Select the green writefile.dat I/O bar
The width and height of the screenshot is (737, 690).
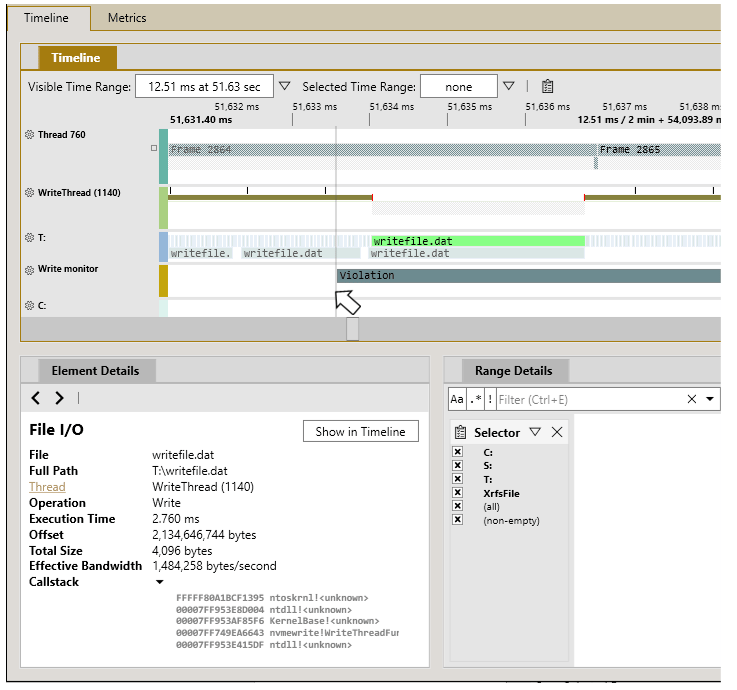pyautogui.click(x=478, y=242)
